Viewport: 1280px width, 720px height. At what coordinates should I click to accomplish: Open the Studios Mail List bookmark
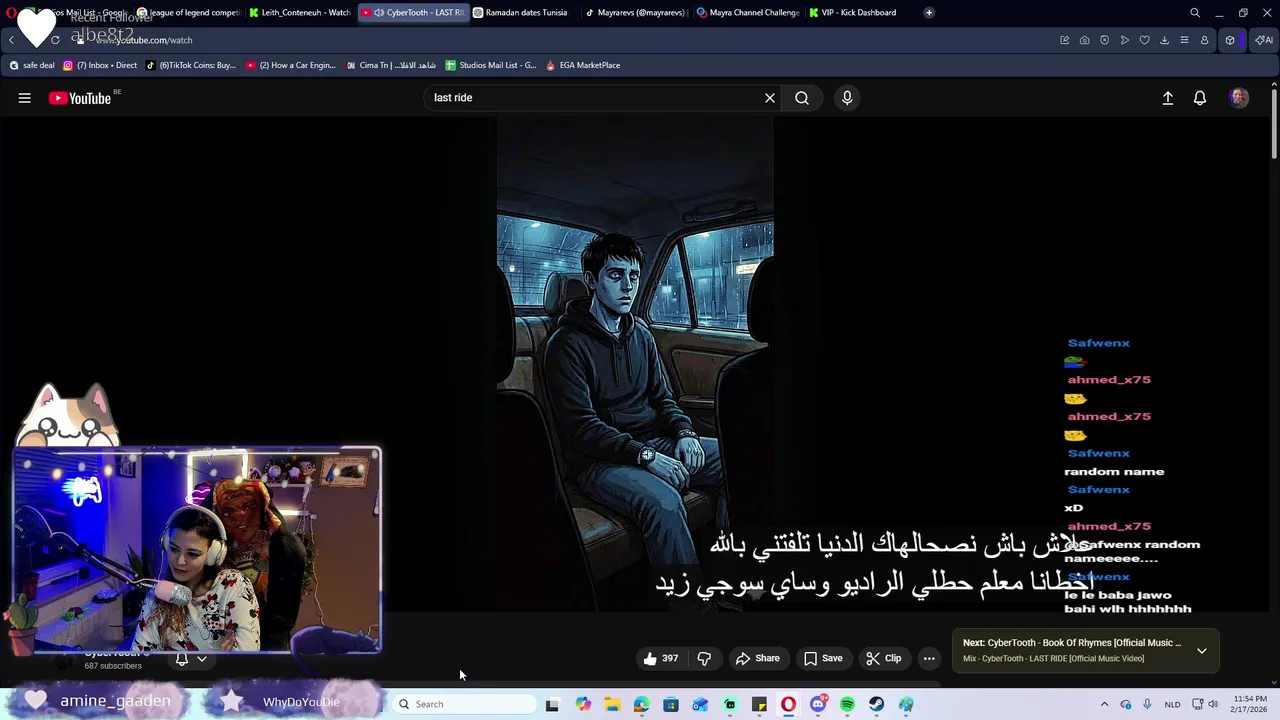click(x=491, y=65)
